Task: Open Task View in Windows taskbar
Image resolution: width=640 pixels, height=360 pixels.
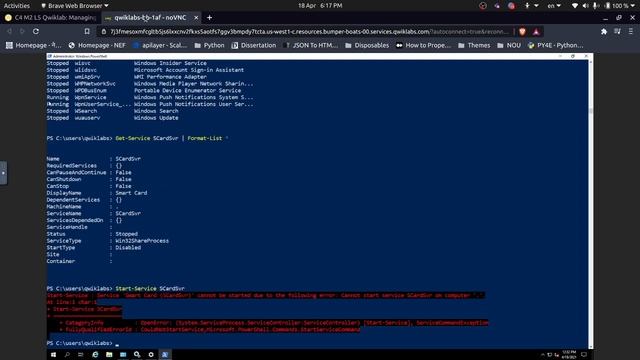Action: (81, 355)
